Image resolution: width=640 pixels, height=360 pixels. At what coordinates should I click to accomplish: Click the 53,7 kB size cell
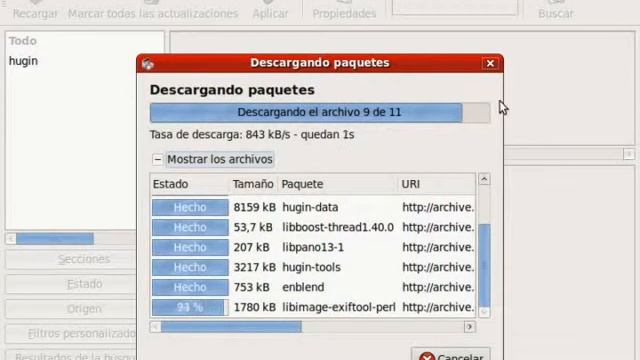tap(253, 227)
